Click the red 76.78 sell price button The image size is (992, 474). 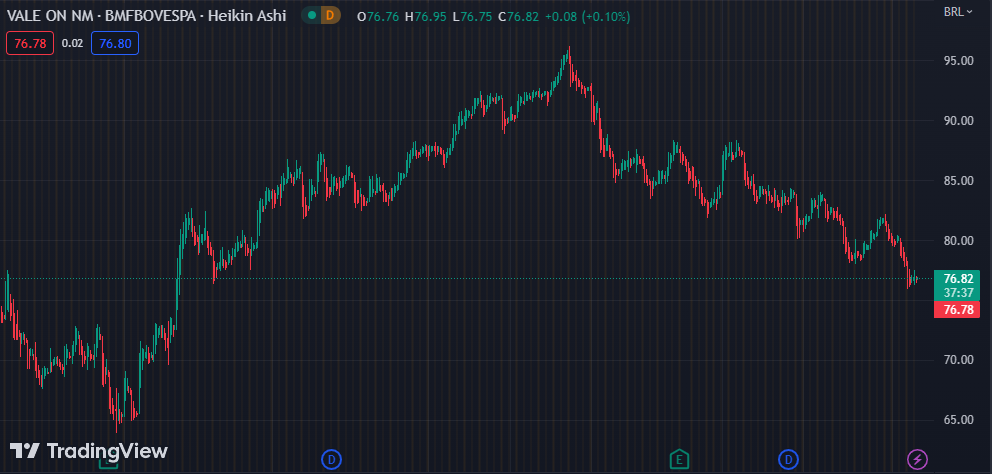pos(30,43)
